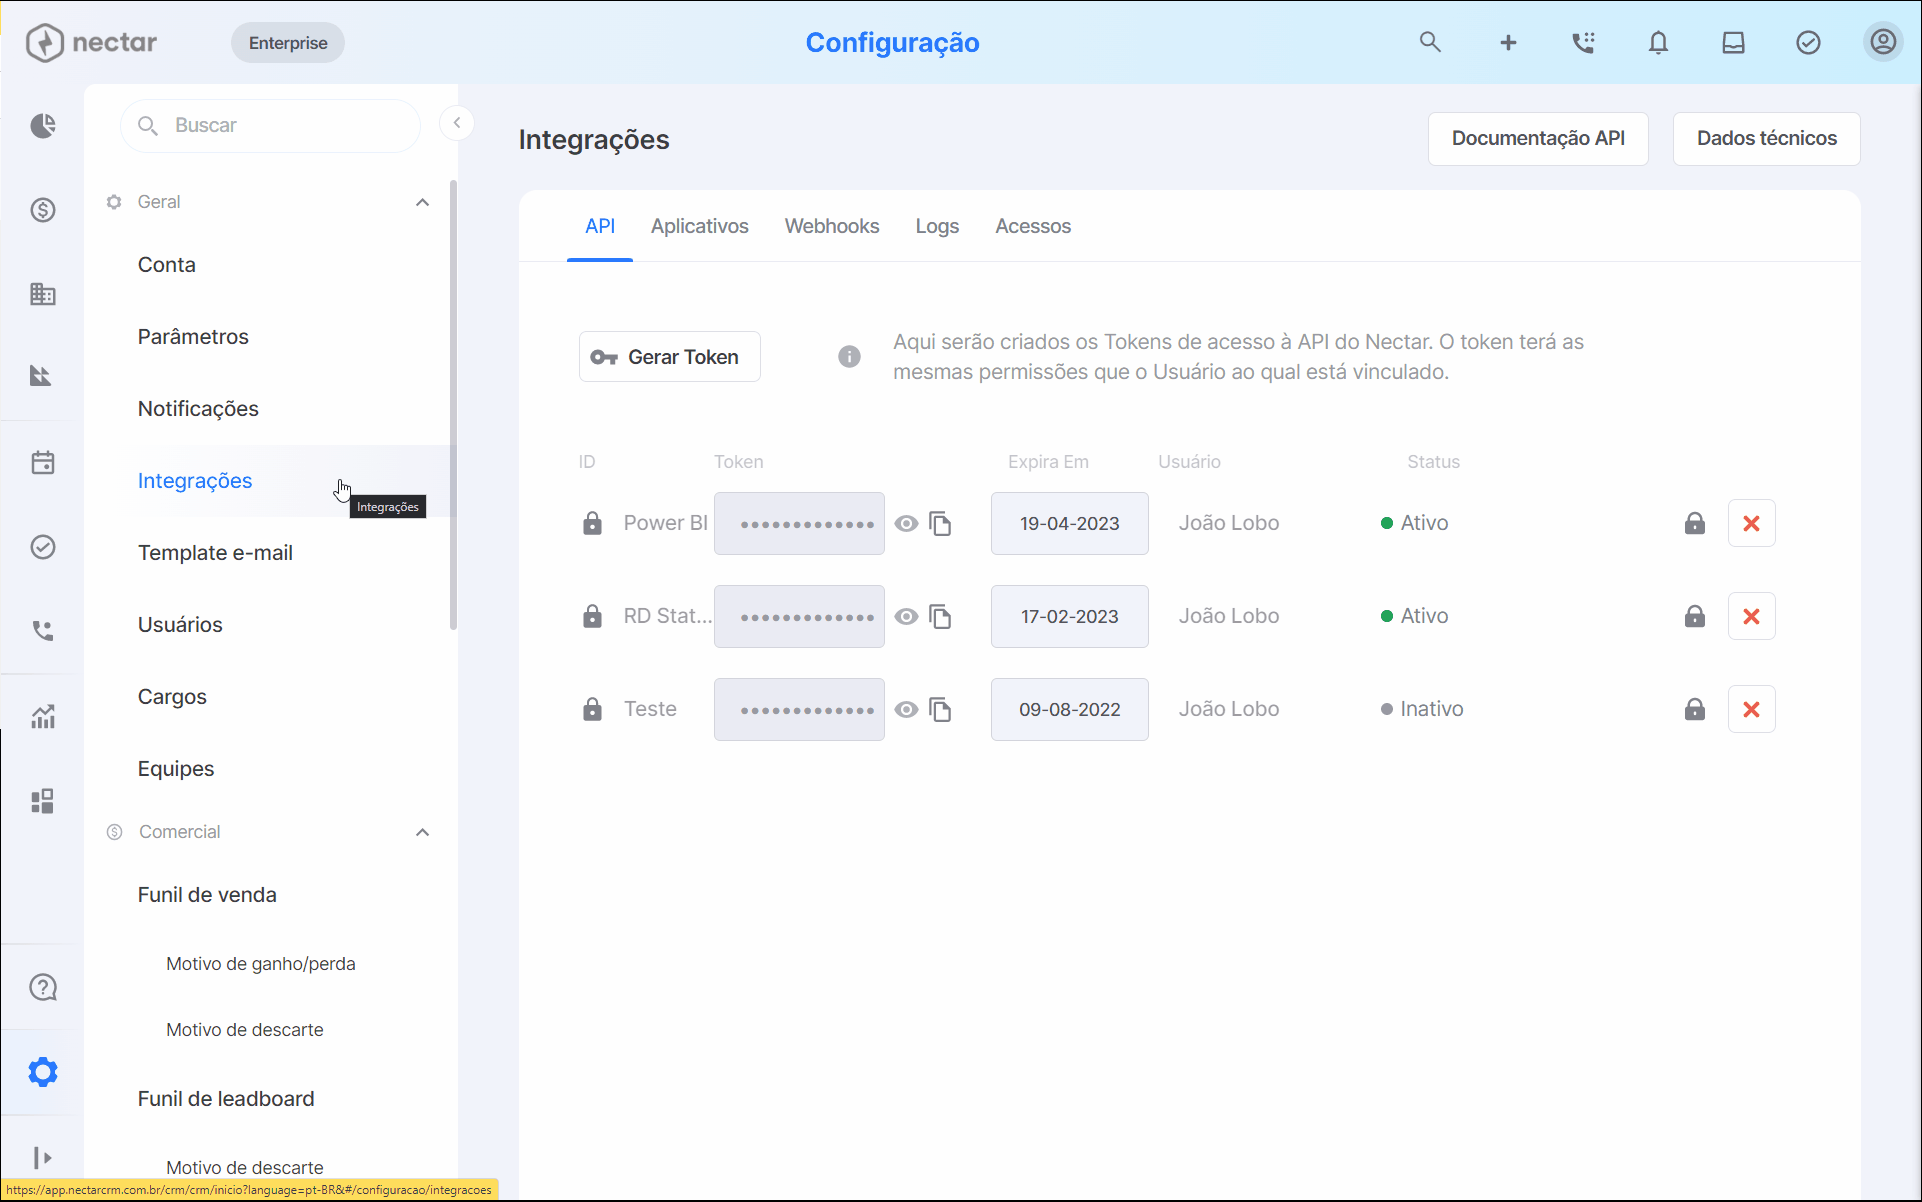1922x1202 pixels.
Task: Open Dados técnicos
Action: [x=1767, y=138]
